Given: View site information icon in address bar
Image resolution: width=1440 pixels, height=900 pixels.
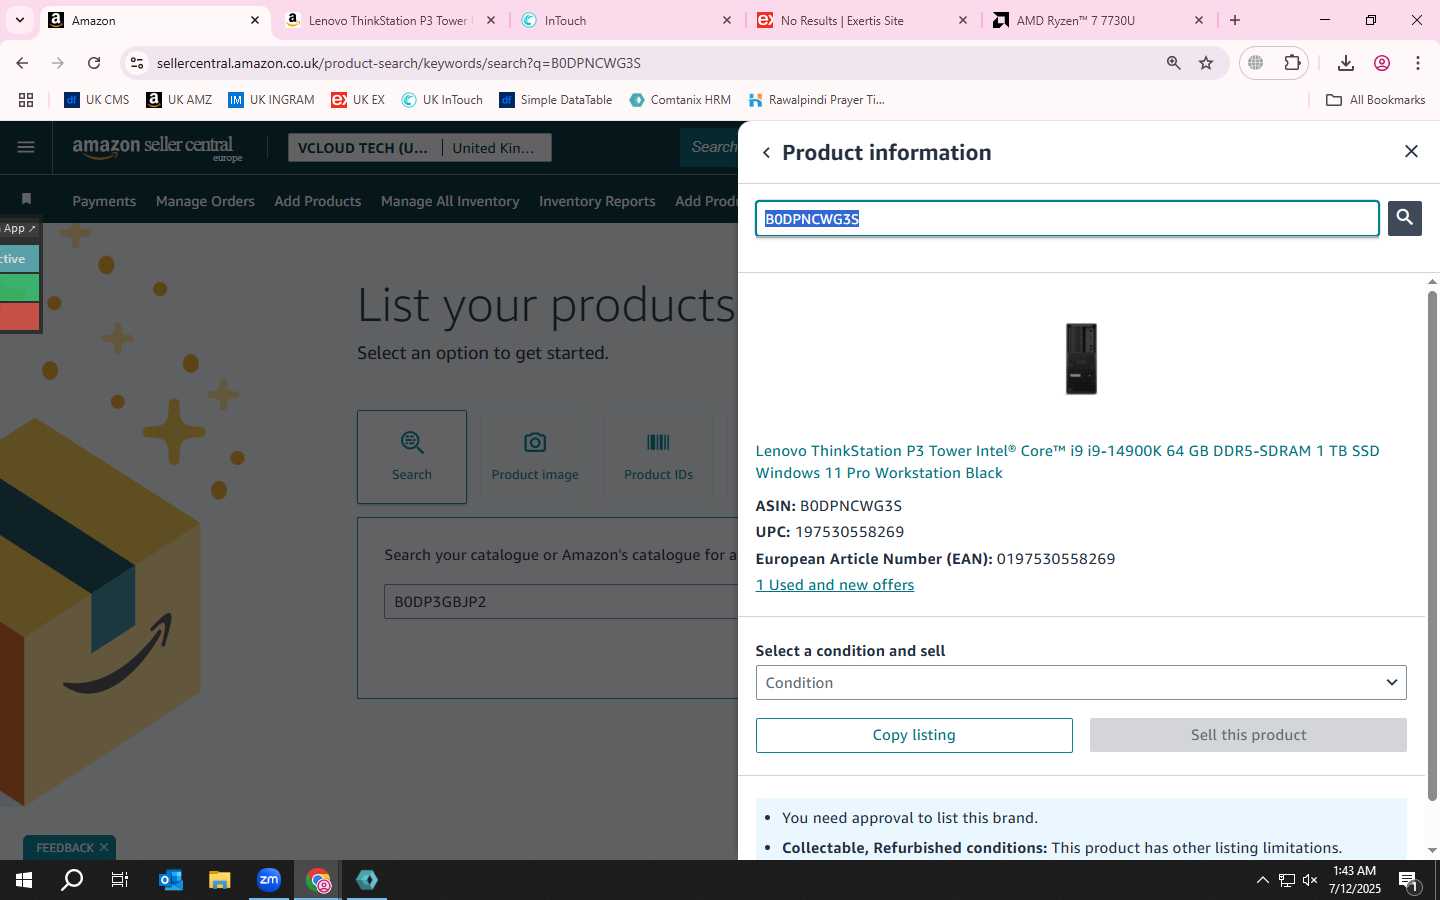Looking at the screenshot, I should (137, 63).
